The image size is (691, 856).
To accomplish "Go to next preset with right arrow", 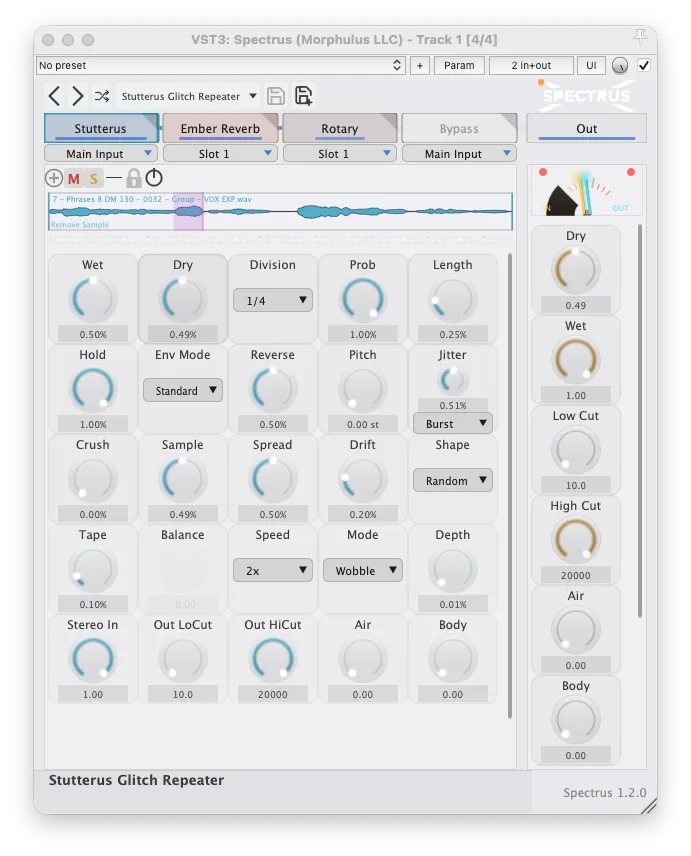I will click(x=78, y=97).
